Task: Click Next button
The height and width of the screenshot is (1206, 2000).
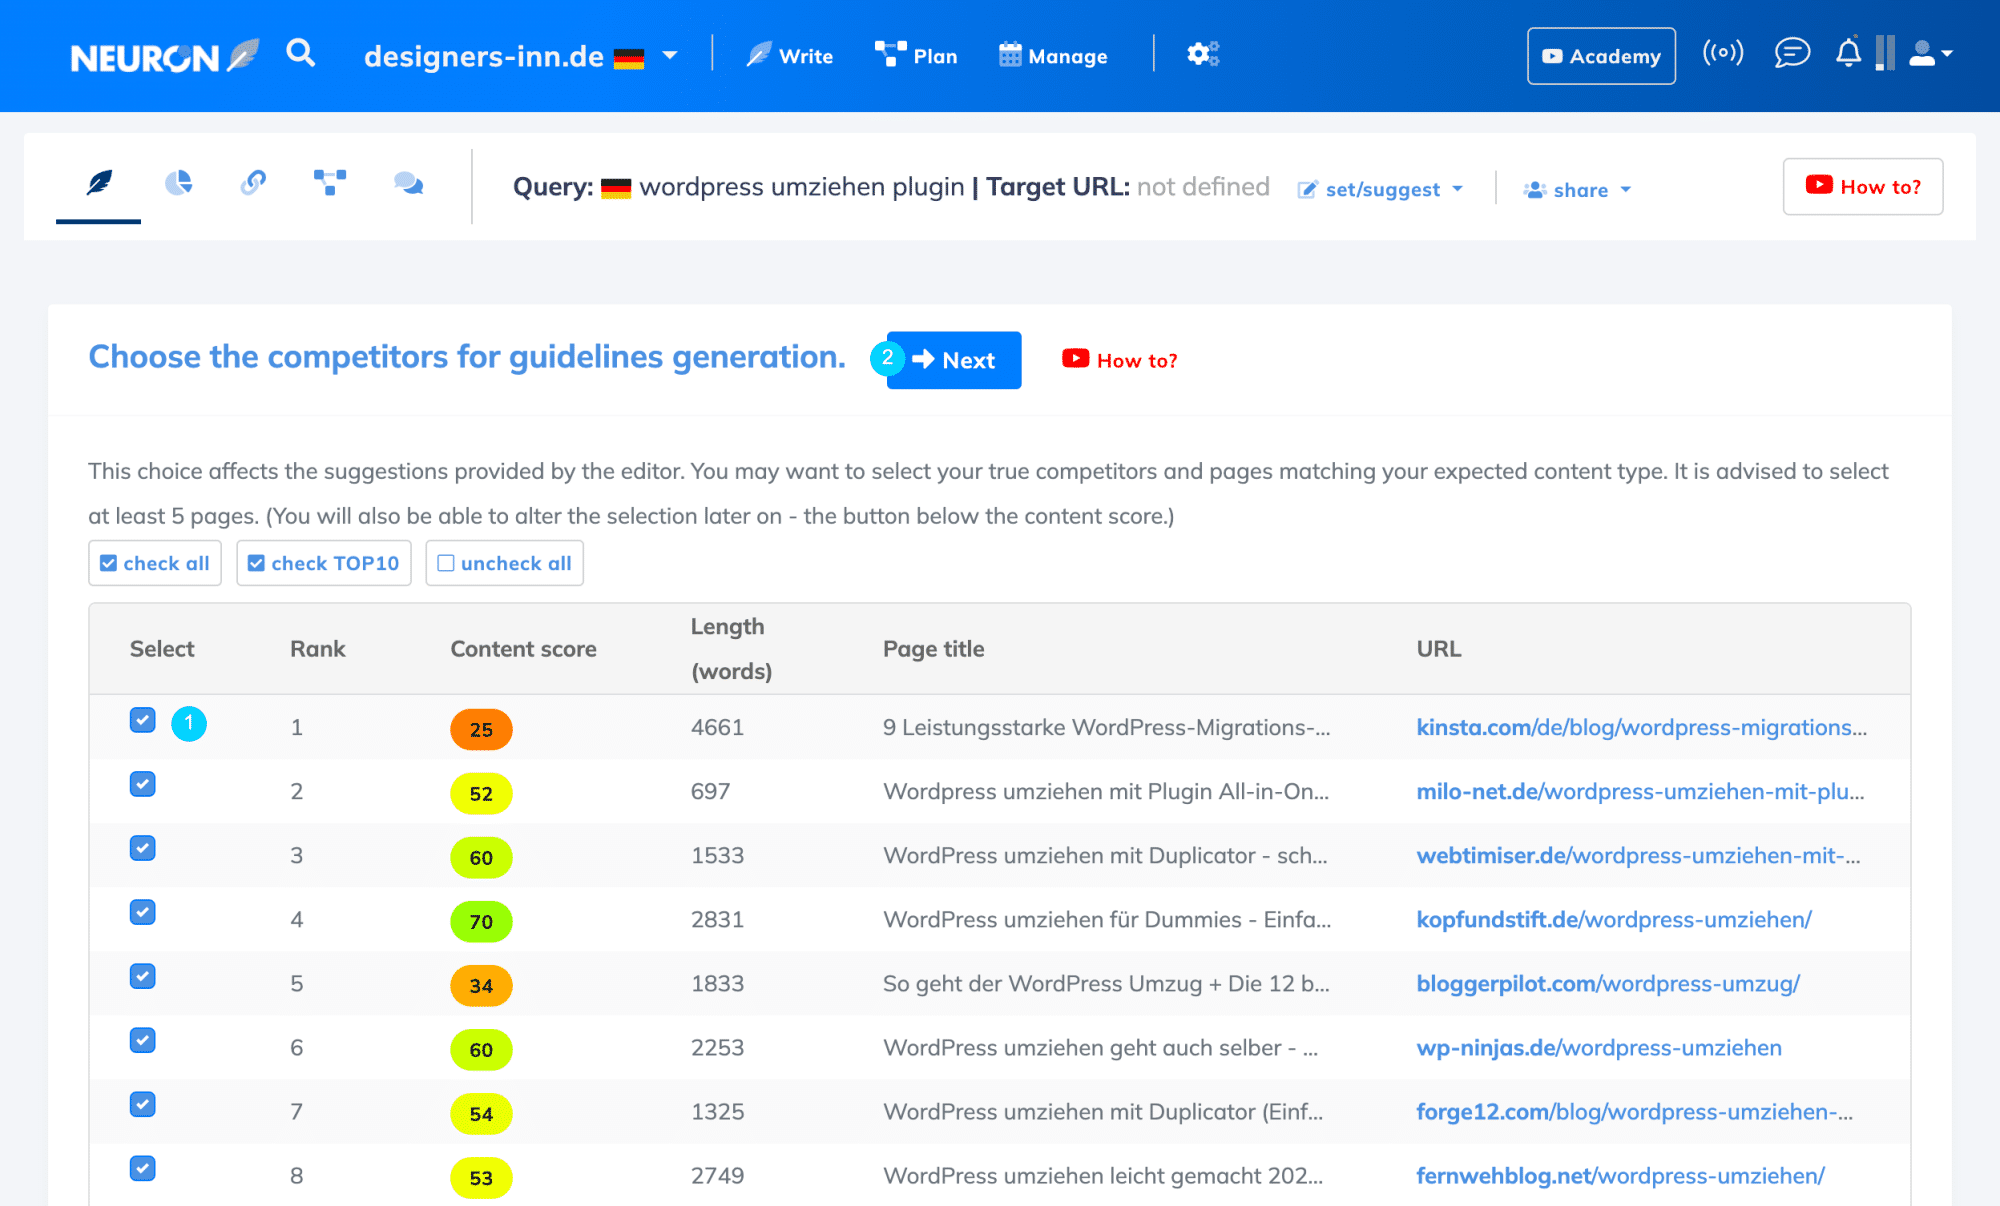Action: (x=954, y=360)
